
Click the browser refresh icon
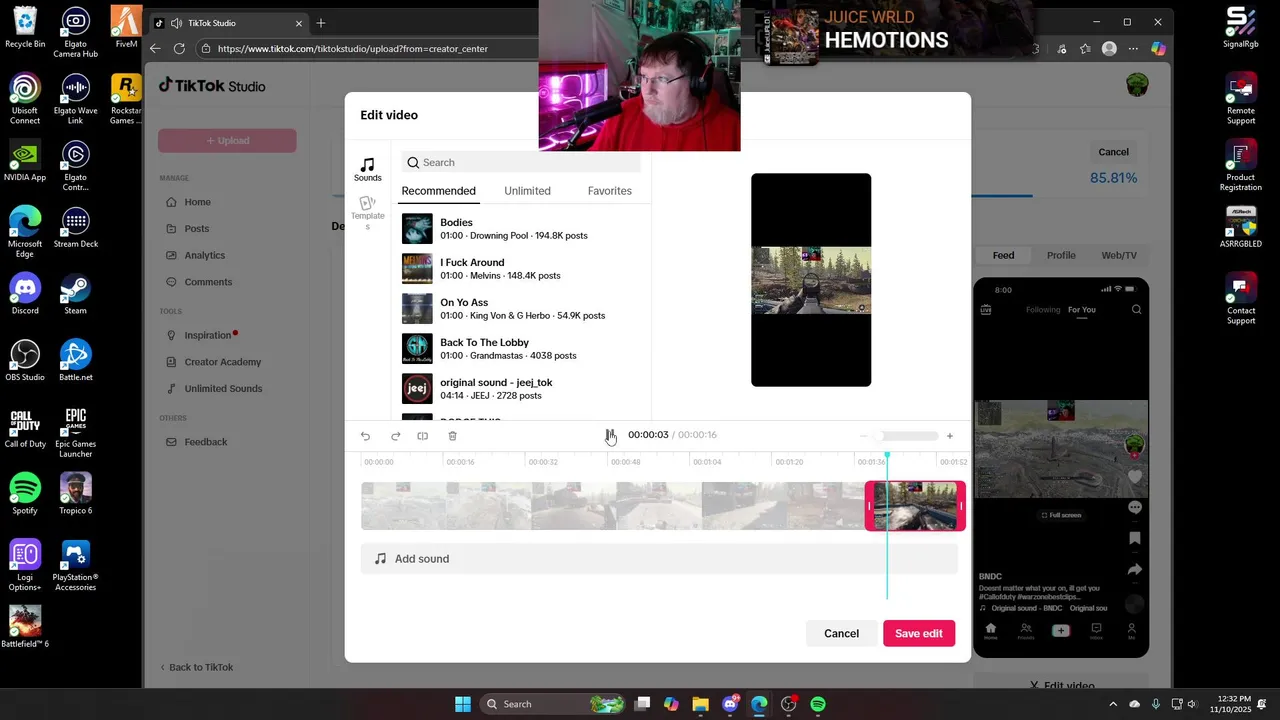tap(179, 48)
